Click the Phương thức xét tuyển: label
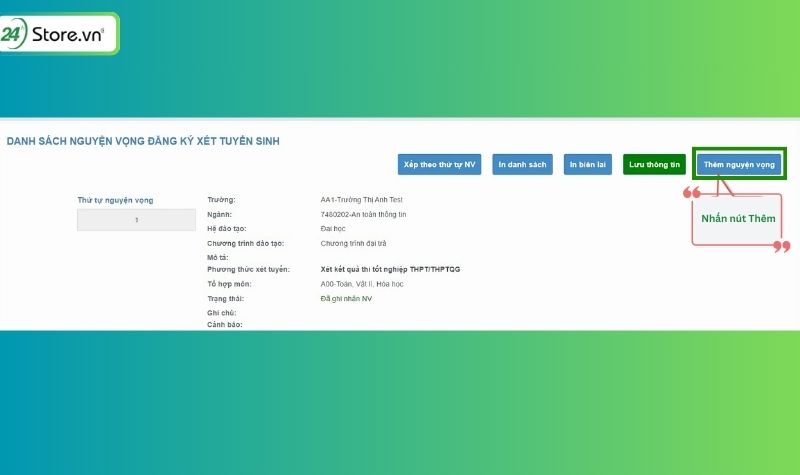Screen dimensions: 800x475 click(x=248, y=269)
